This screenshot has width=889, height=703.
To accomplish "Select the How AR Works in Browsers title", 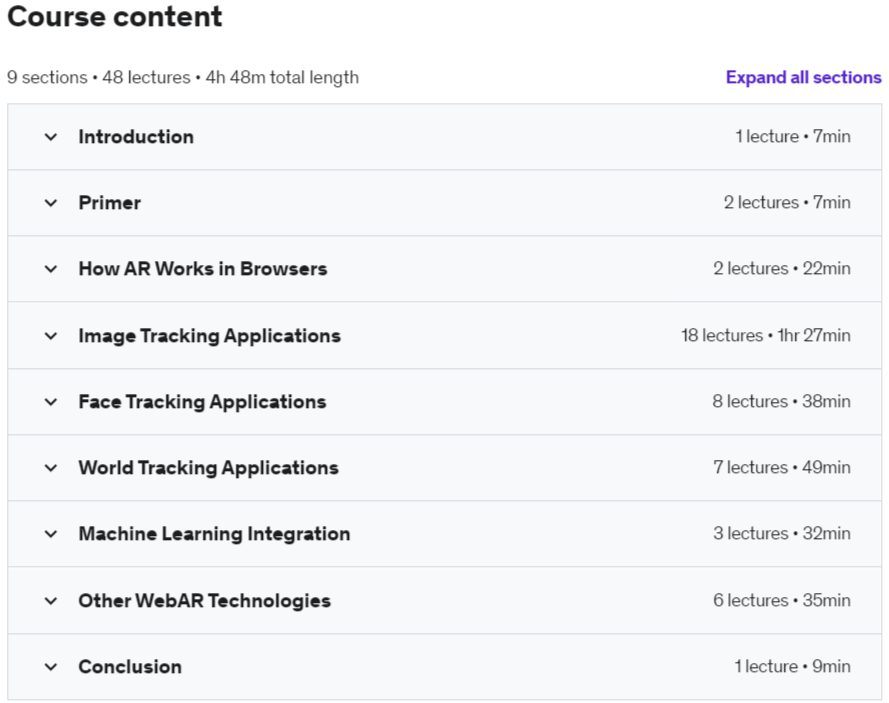I will (203, 269).
